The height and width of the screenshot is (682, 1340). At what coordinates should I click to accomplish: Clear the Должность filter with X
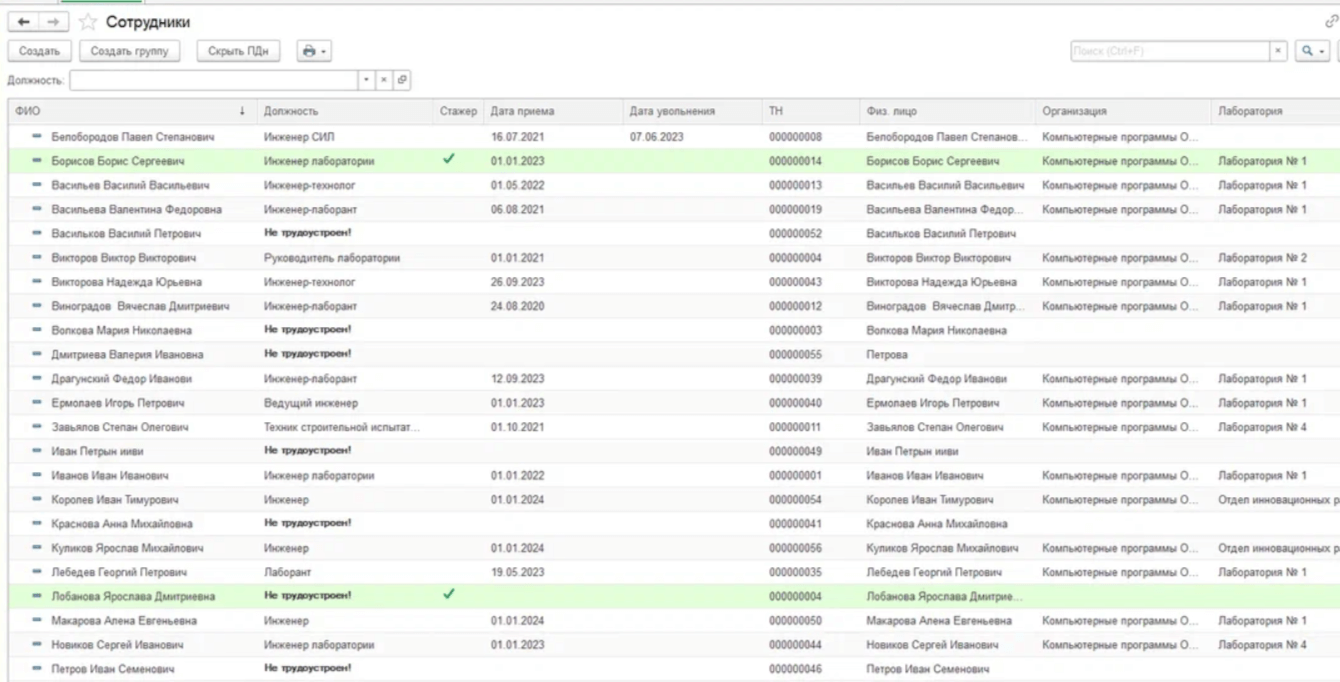[383, 80]
